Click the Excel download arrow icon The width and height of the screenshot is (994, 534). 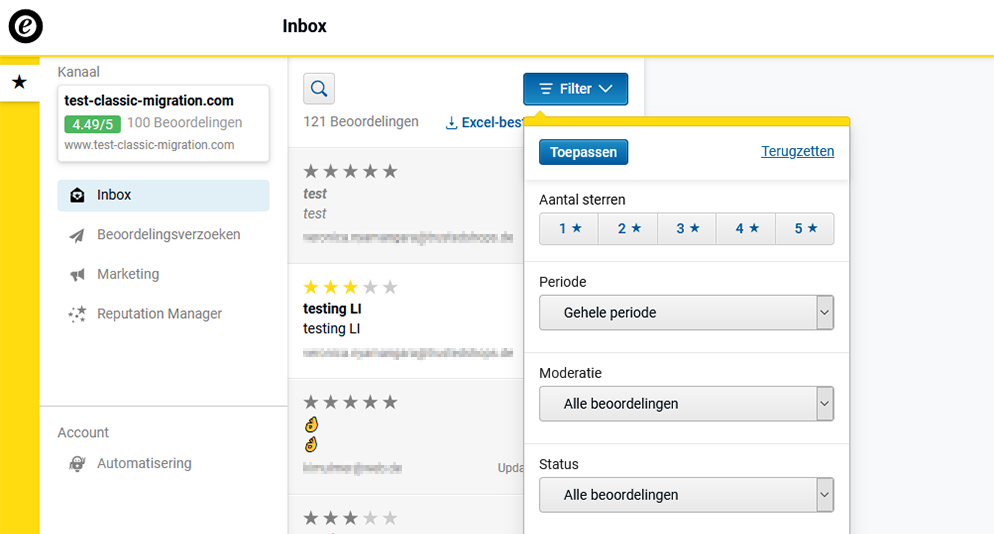pos(451,123)
